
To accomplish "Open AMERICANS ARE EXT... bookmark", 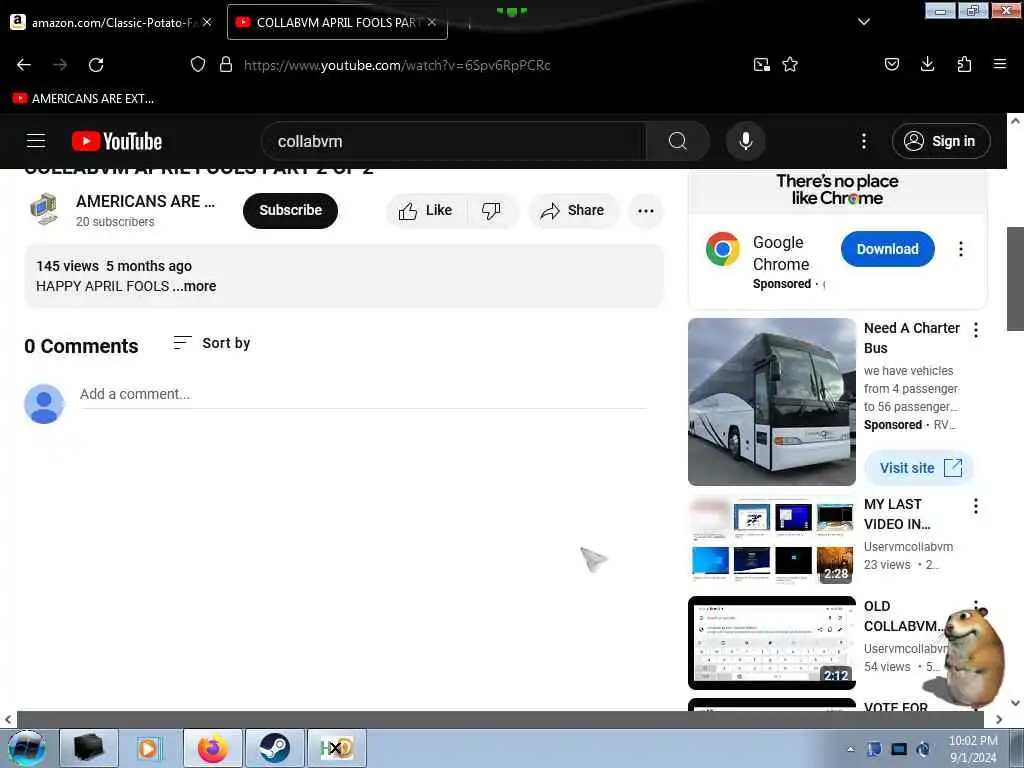I will coord(84,99).
